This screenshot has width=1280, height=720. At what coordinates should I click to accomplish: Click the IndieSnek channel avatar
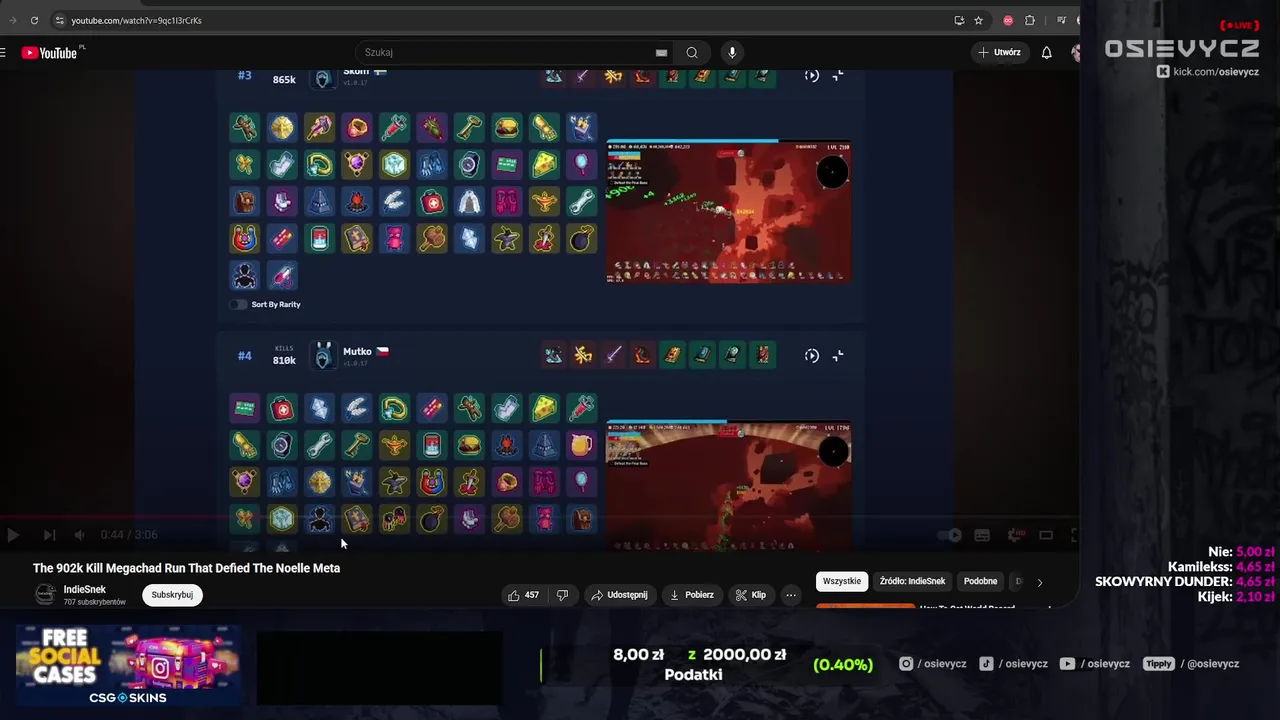pyautogui.click(x=45, y=595)
